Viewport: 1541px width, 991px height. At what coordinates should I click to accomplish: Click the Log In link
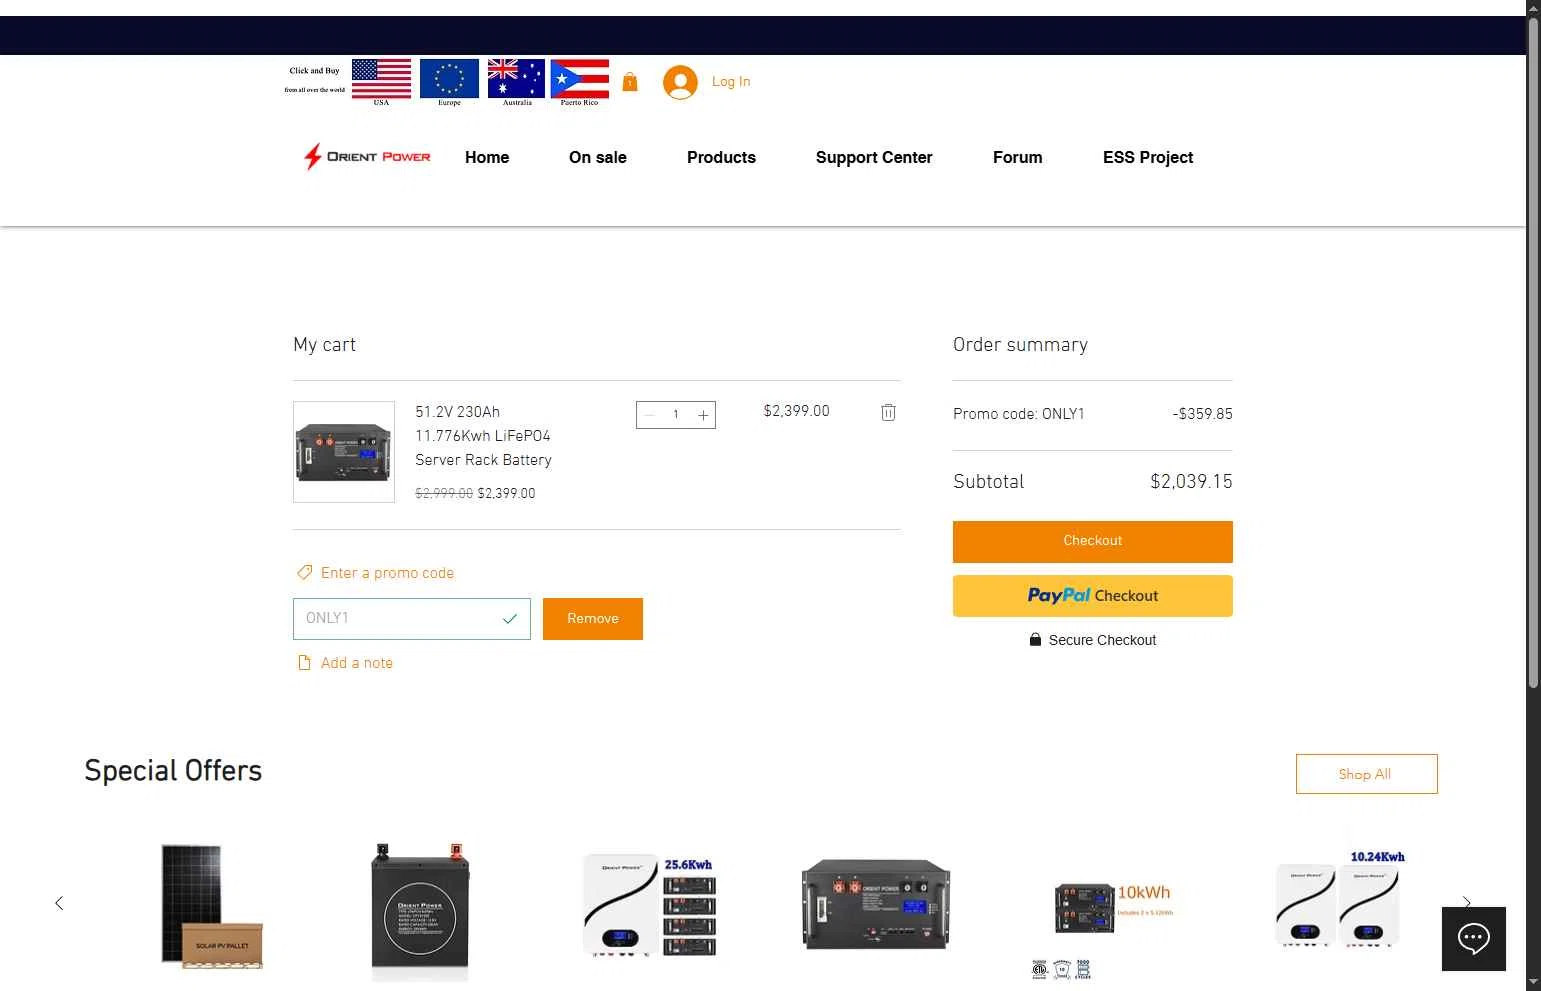(x=731, y=82)
